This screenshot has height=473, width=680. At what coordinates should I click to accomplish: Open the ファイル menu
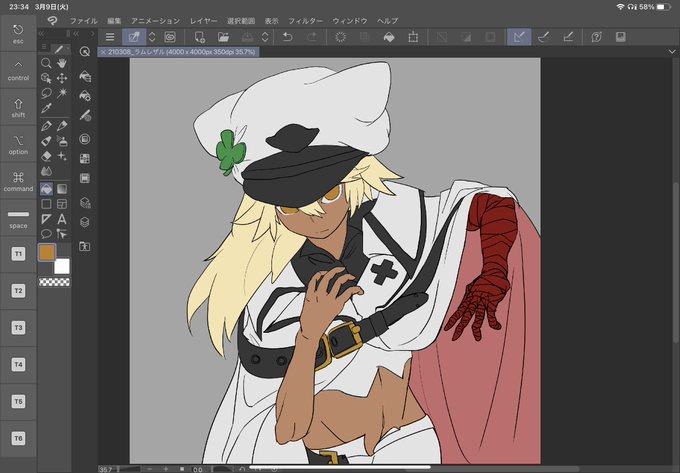coord(83,21)
